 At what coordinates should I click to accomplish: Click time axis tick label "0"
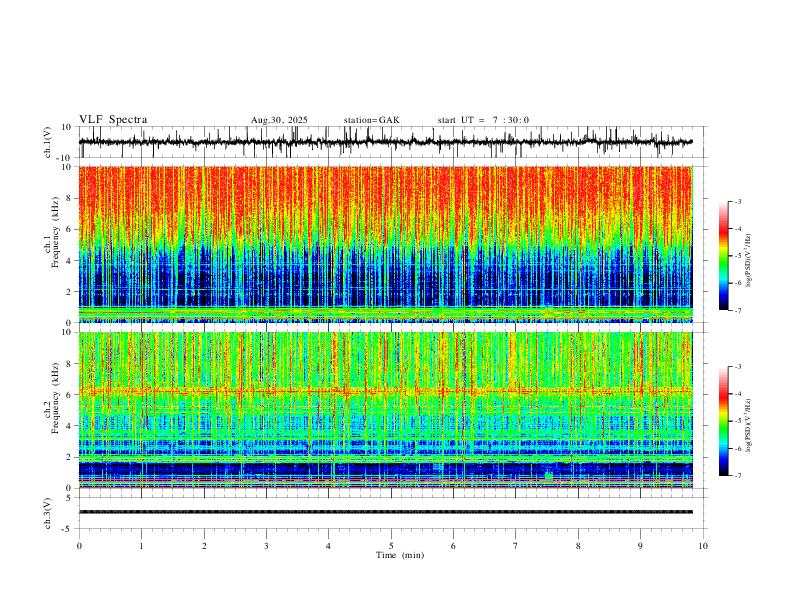79,546
